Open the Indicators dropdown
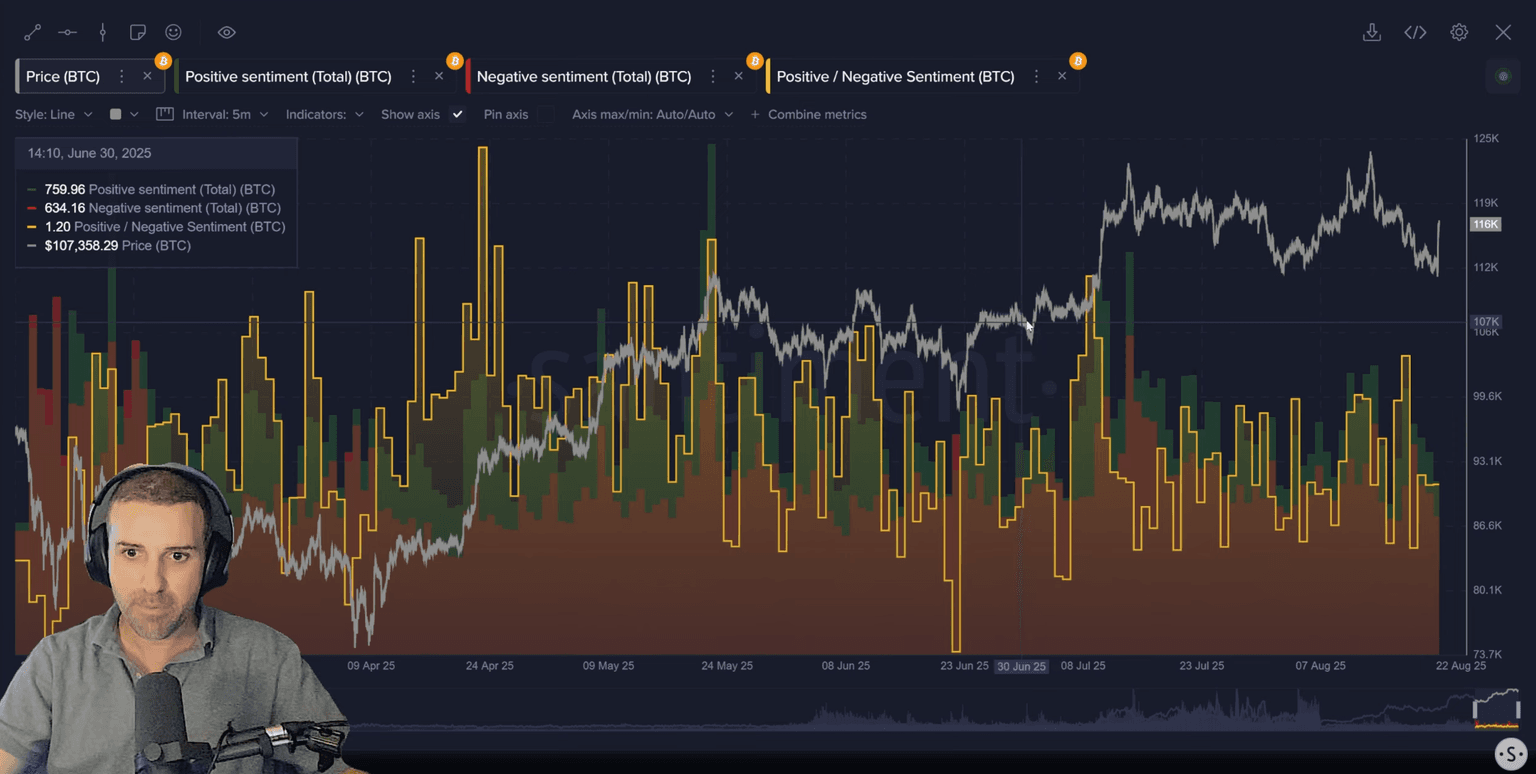Screen dimensions: 1536x774 (x=324, y=115)
